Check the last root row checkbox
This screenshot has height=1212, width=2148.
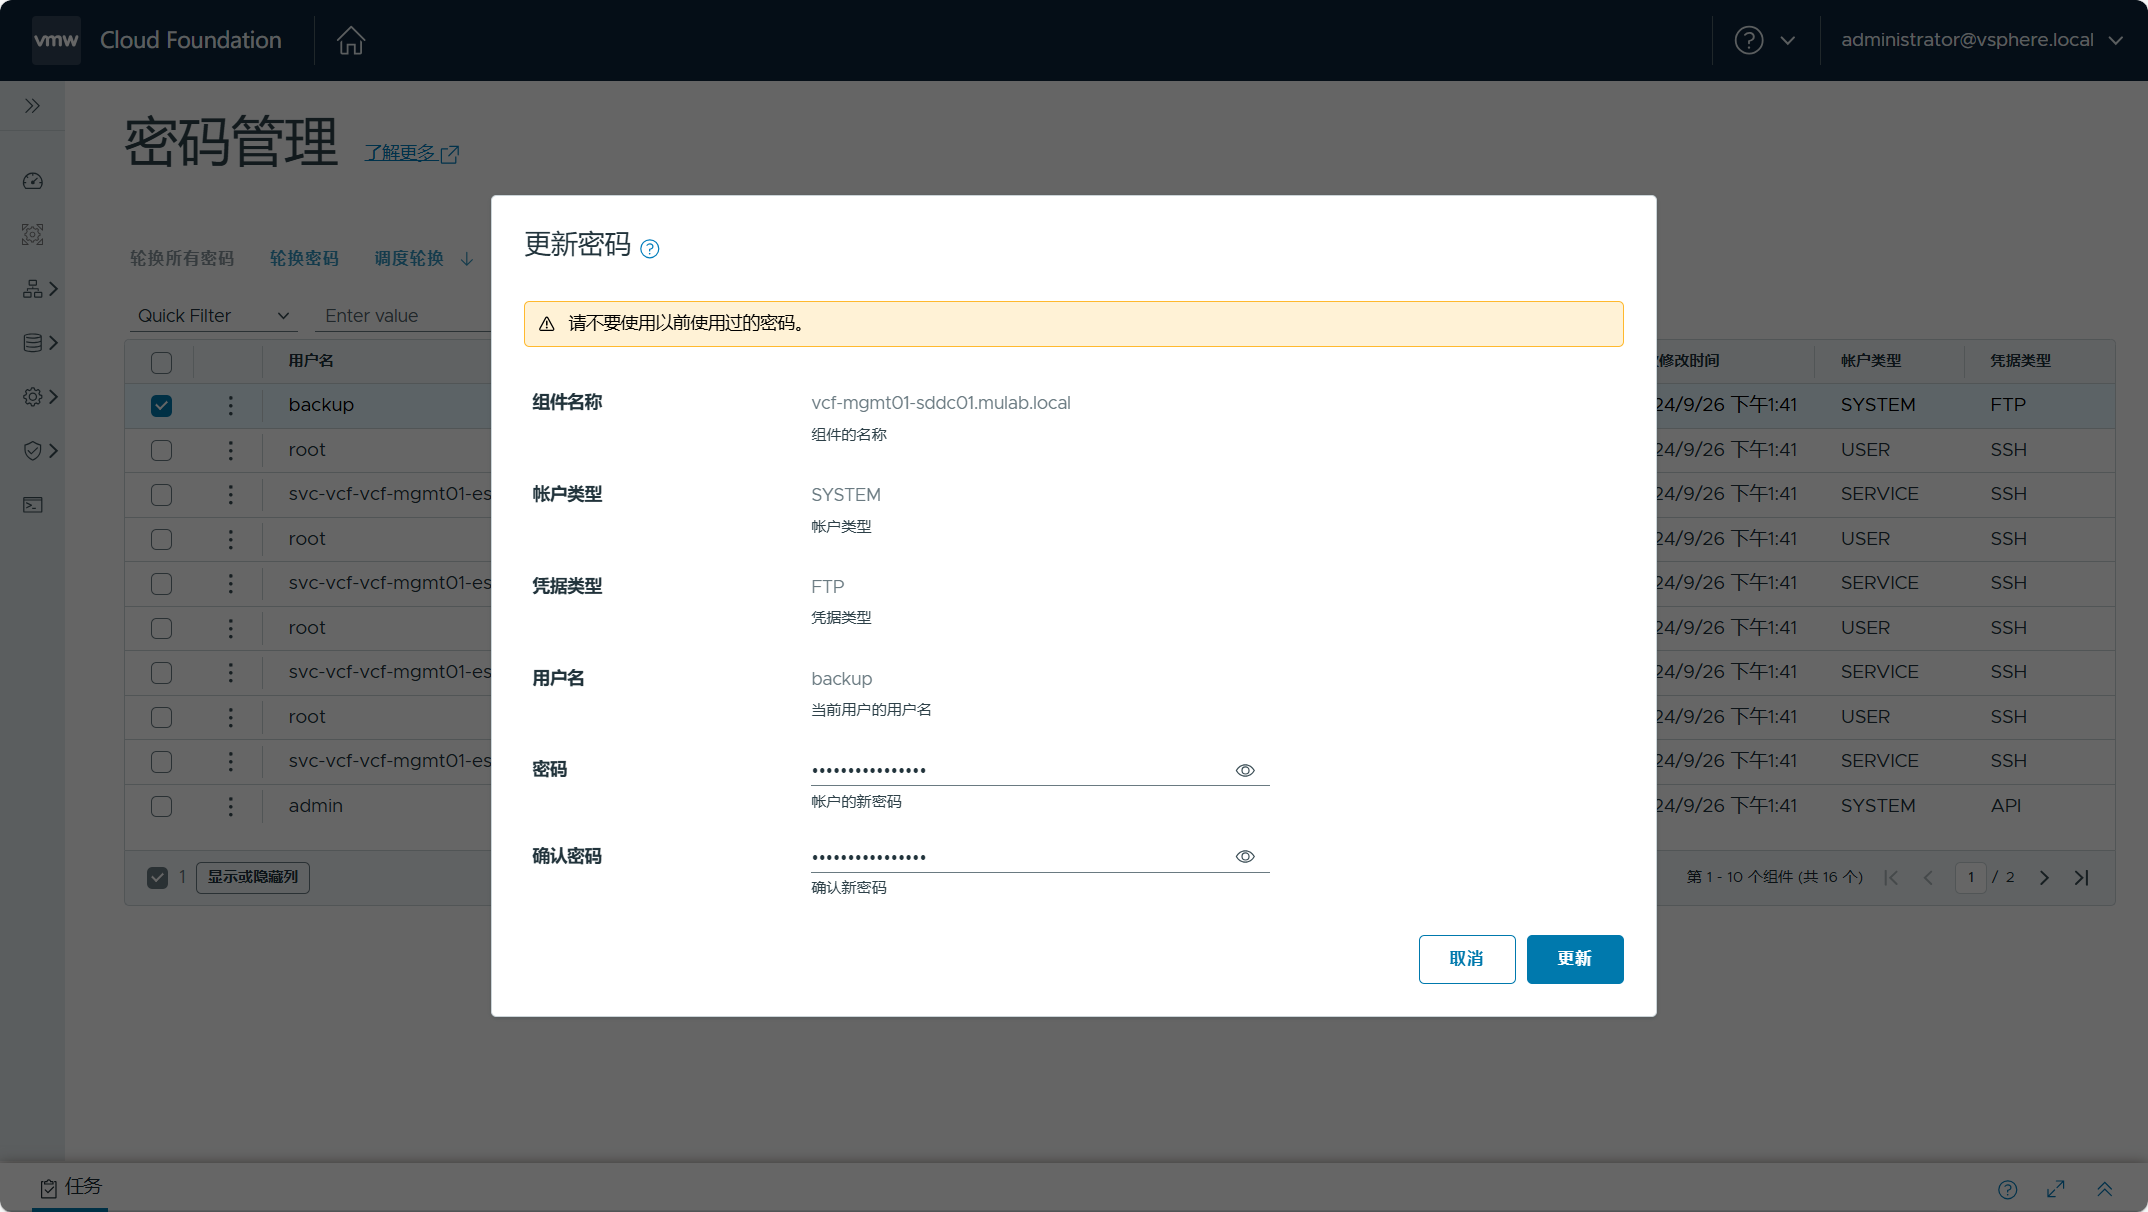(x=161, y=717)
